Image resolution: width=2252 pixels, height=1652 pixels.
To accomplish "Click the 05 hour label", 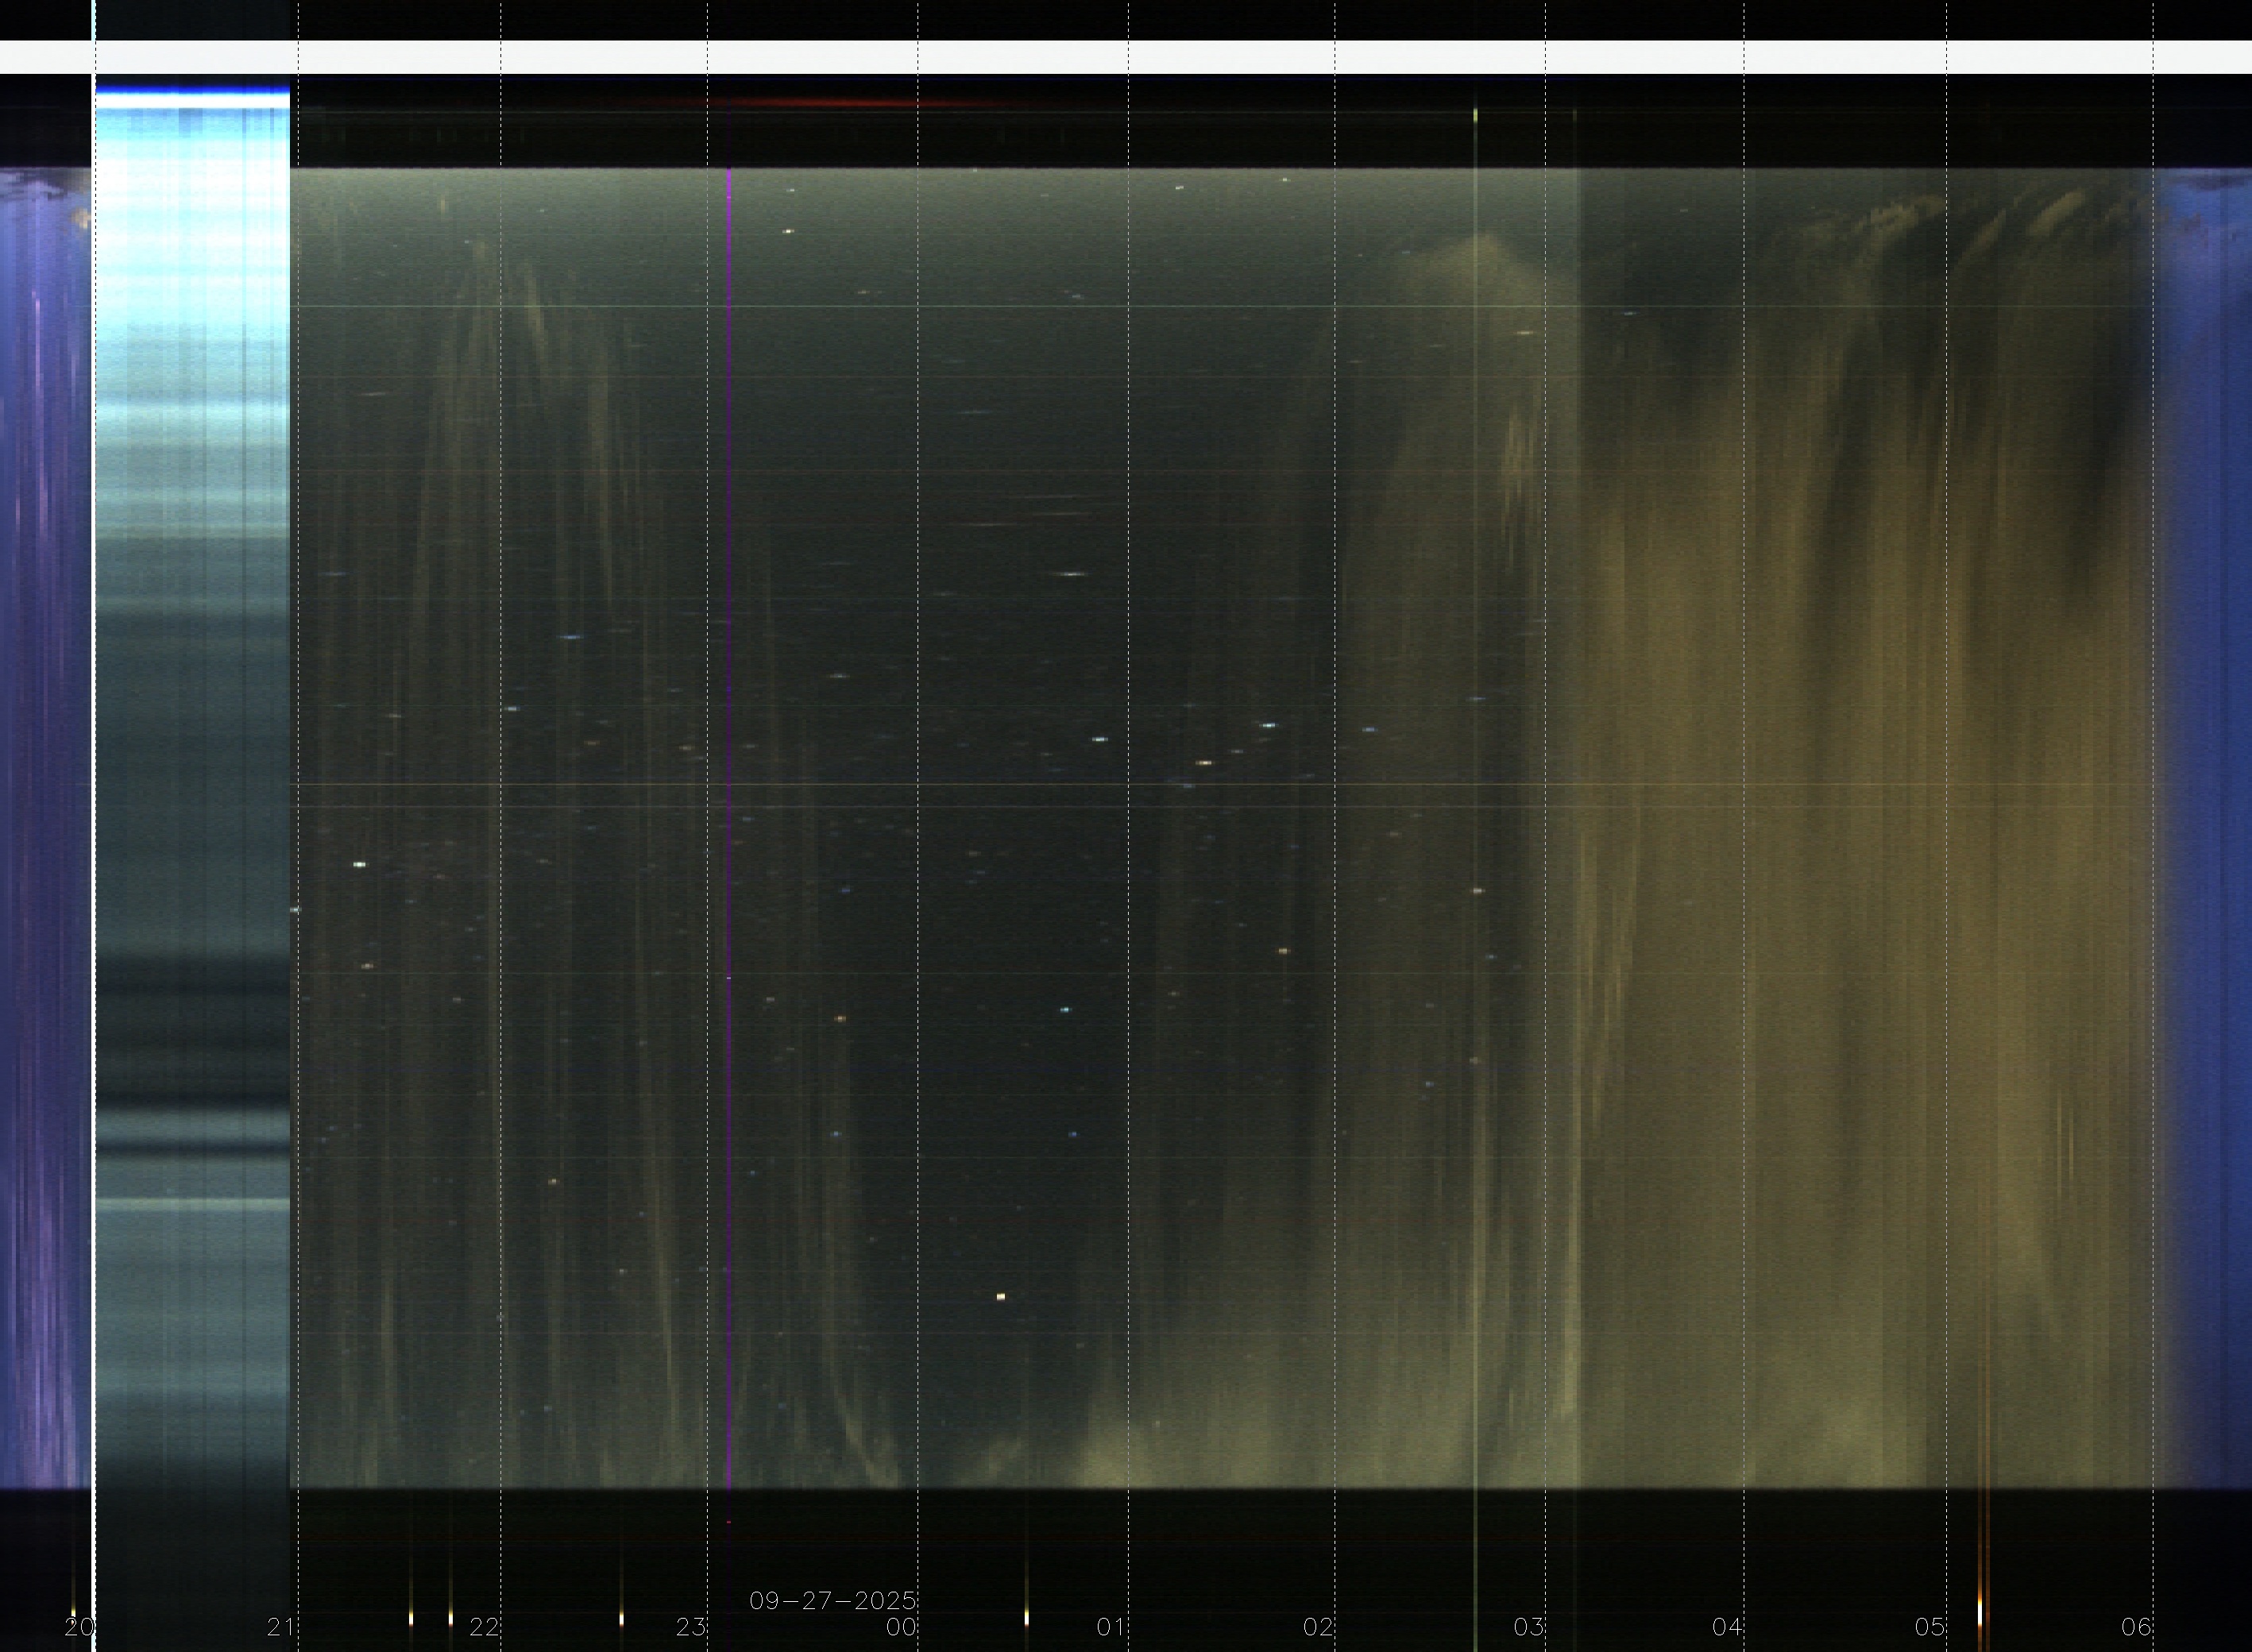I will tap(1929, 1627).
